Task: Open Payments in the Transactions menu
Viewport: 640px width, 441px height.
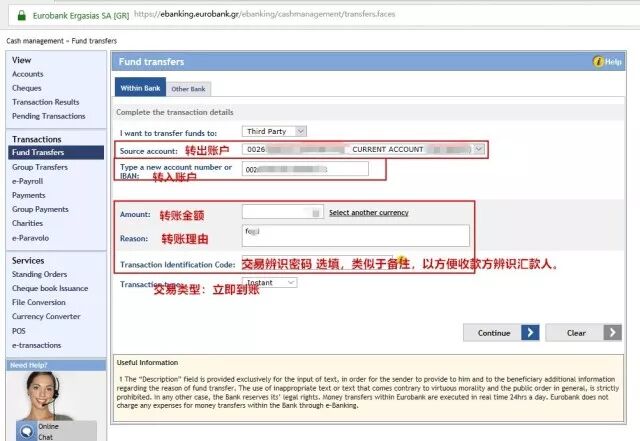Action: click(29, 195)
